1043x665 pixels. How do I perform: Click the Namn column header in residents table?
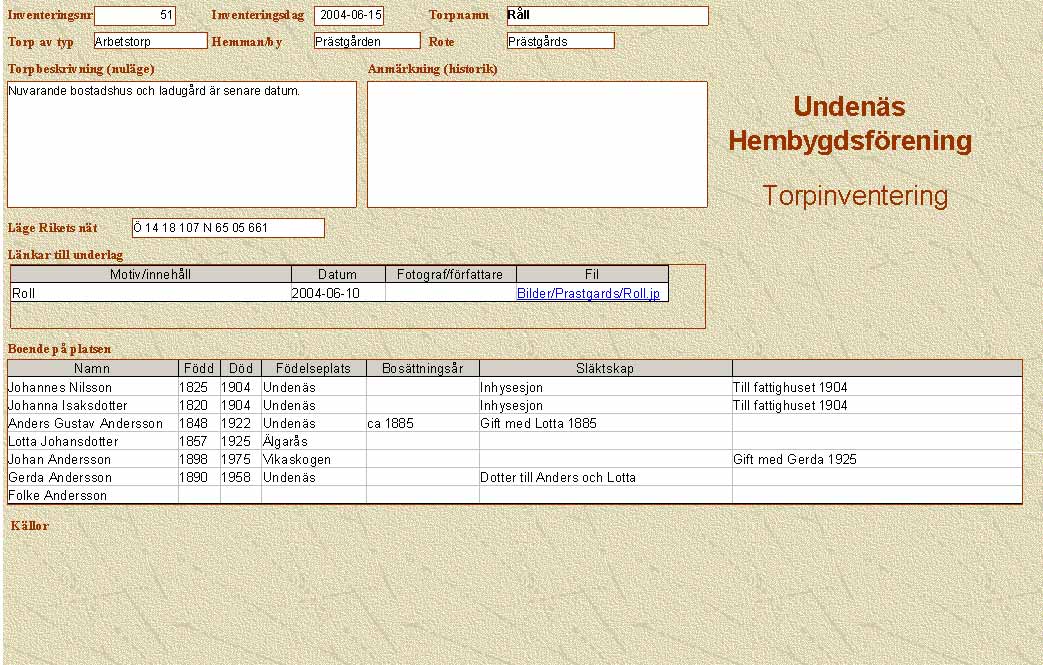[92, 369]
